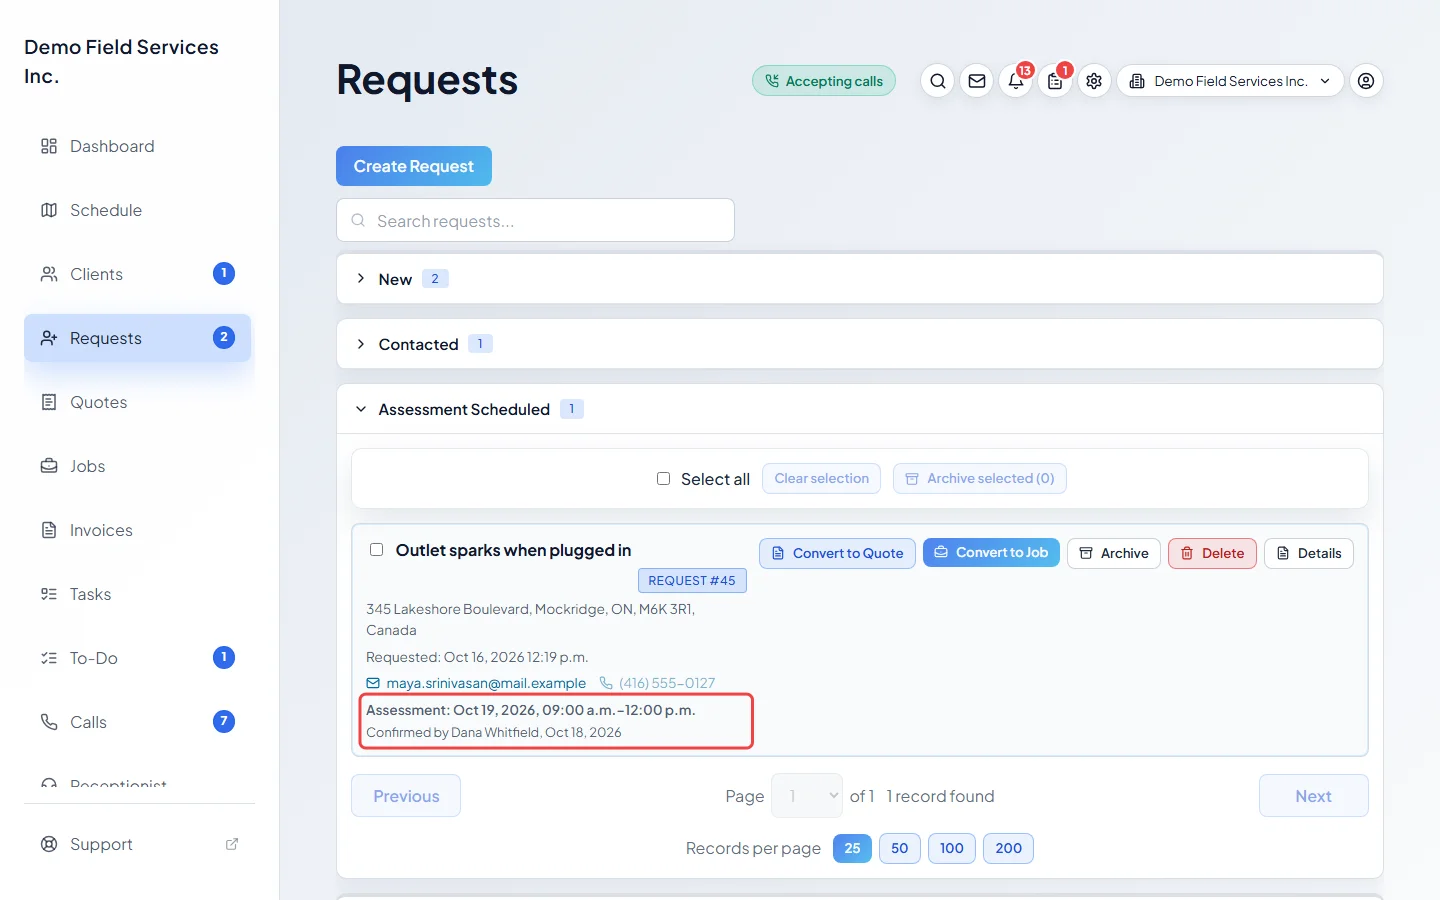Viewport: 1440px width, 900px height.
Task: Open the Demo Field Services Inc. company dropdown
Action: pos(1230,81)
